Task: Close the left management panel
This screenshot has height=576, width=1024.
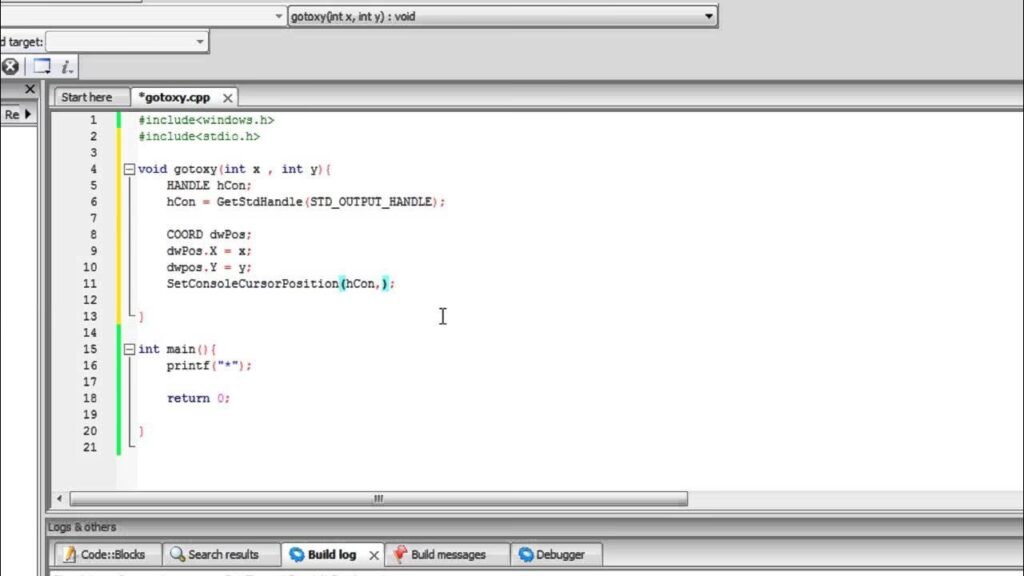Action: click(x=30, y=90)
